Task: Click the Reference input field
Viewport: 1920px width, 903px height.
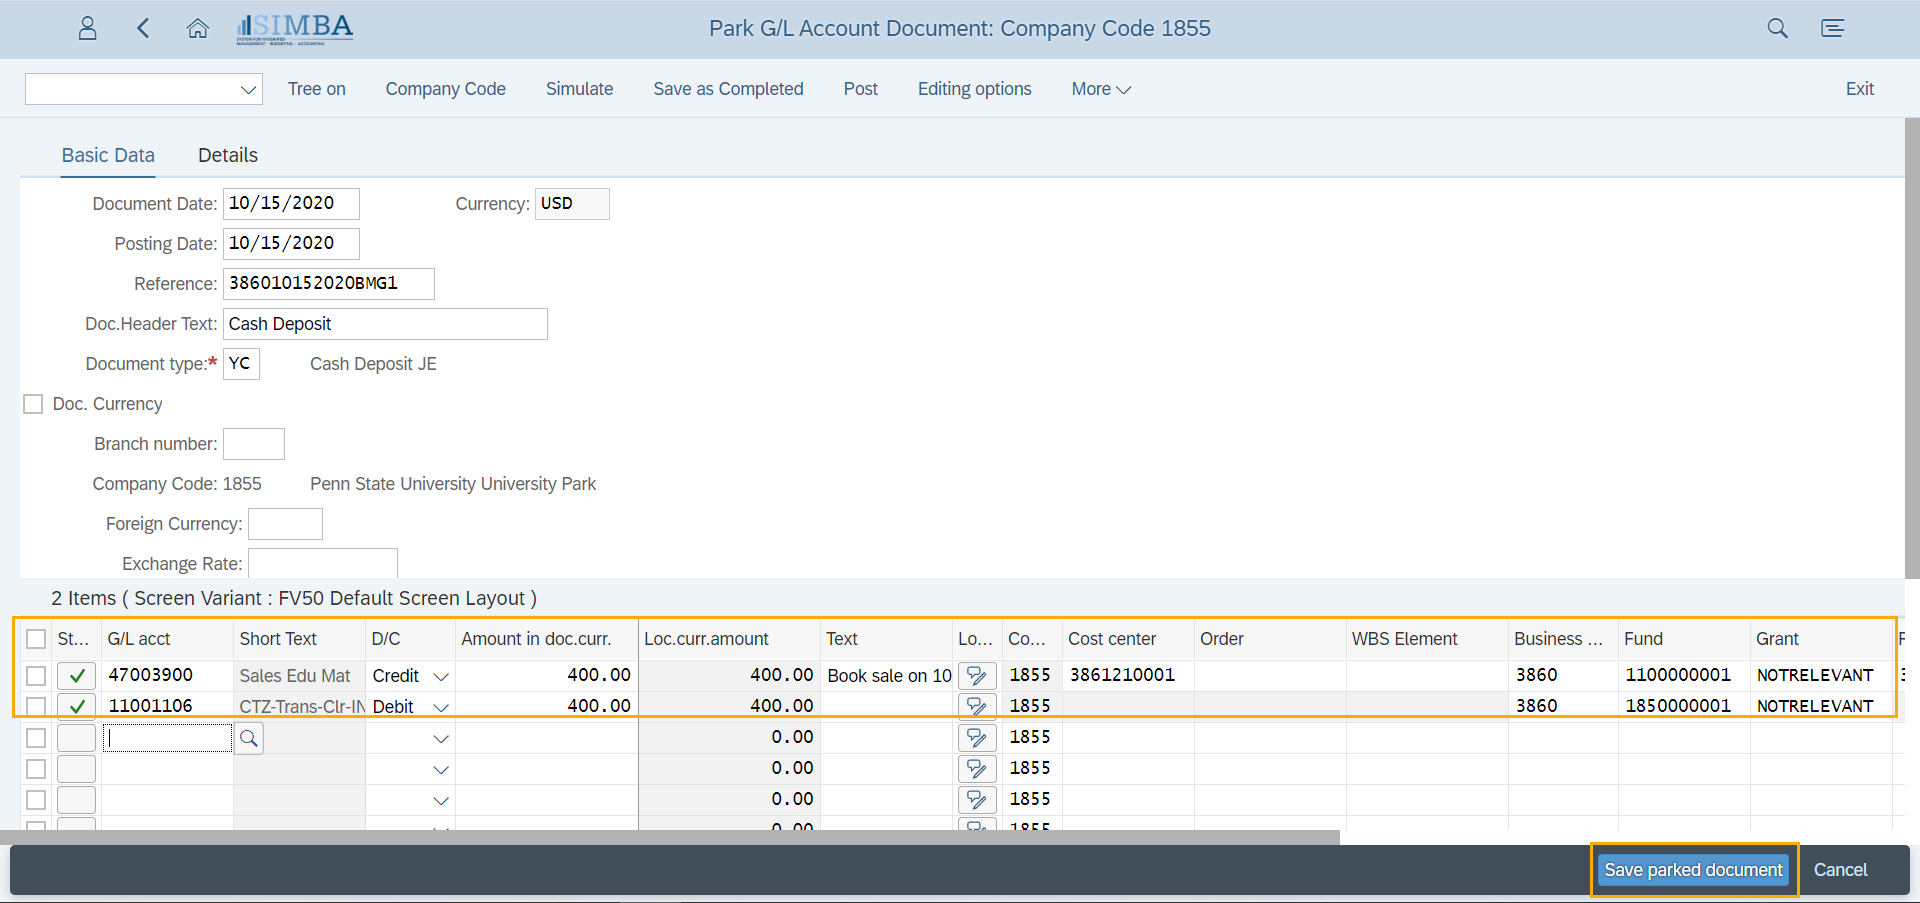Action: tap(329, 284)
